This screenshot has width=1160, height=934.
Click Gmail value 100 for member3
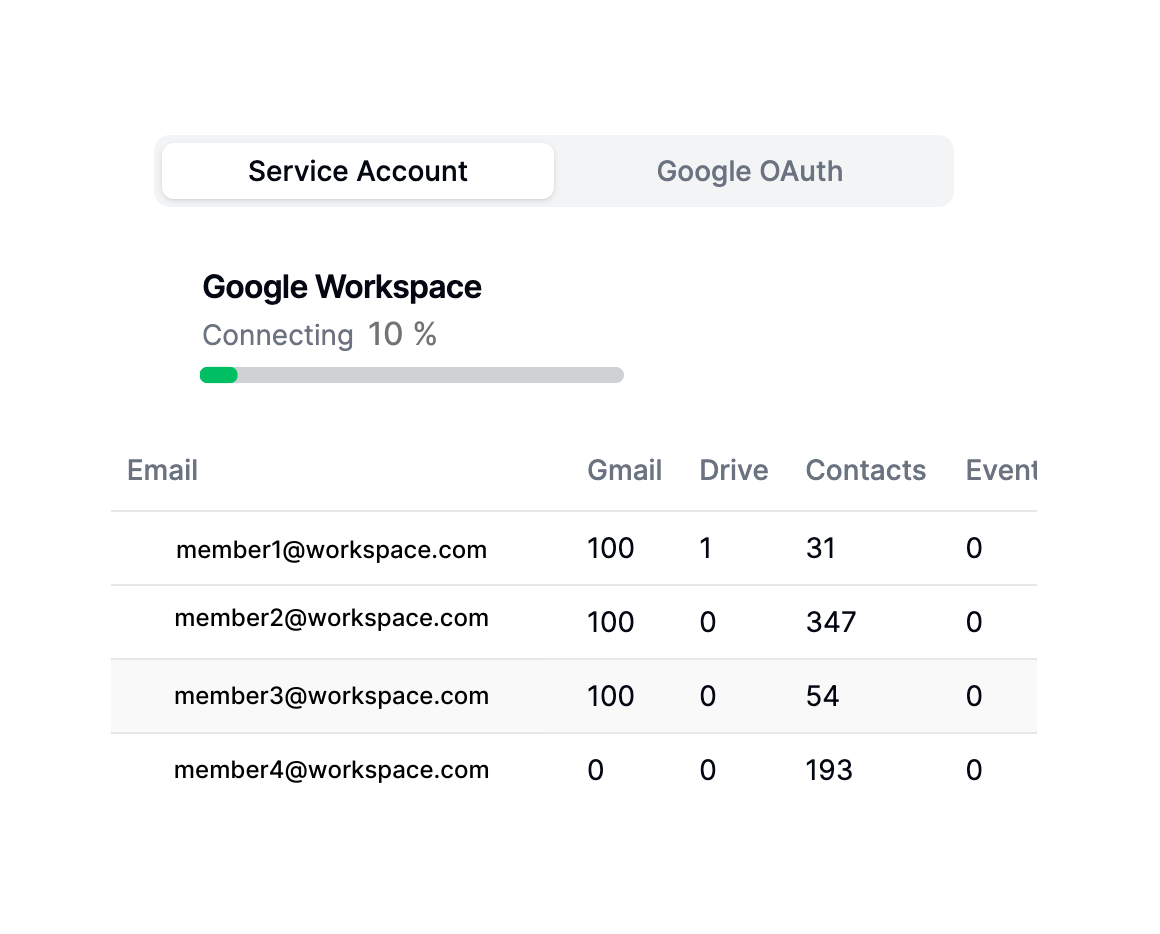coord(610,696)
